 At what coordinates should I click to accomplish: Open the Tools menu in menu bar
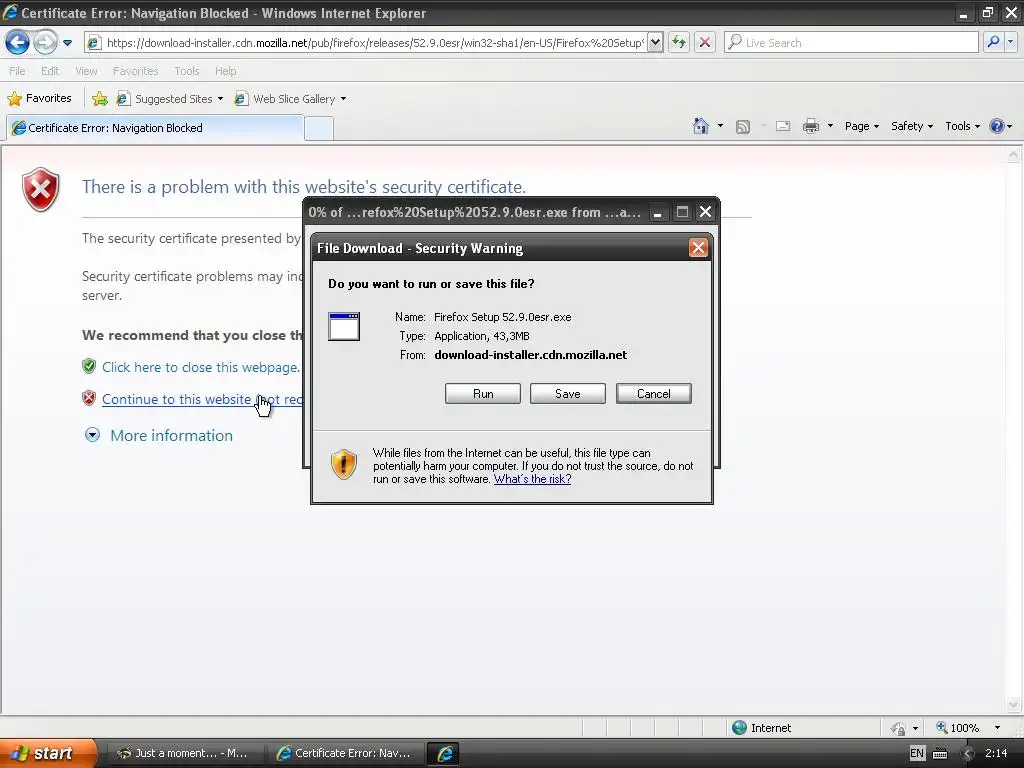[x=186, y=71]
